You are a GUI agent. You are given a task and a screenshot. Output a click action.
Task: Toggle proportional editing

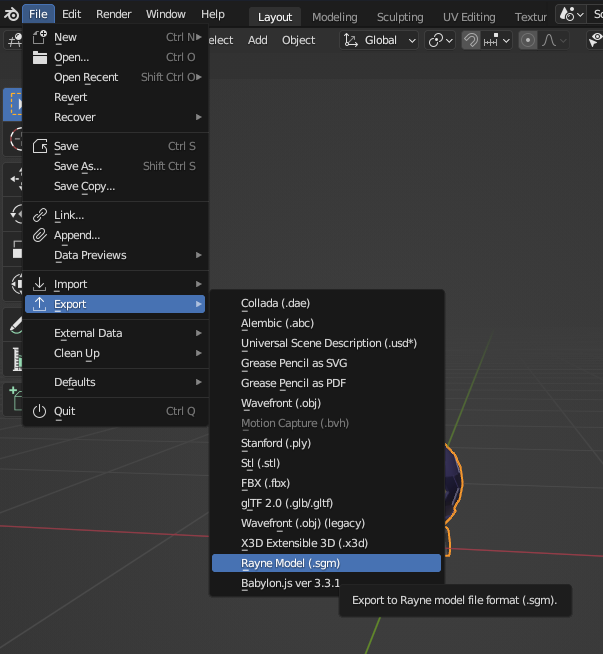pyautogui.click(x=528, y=40)
